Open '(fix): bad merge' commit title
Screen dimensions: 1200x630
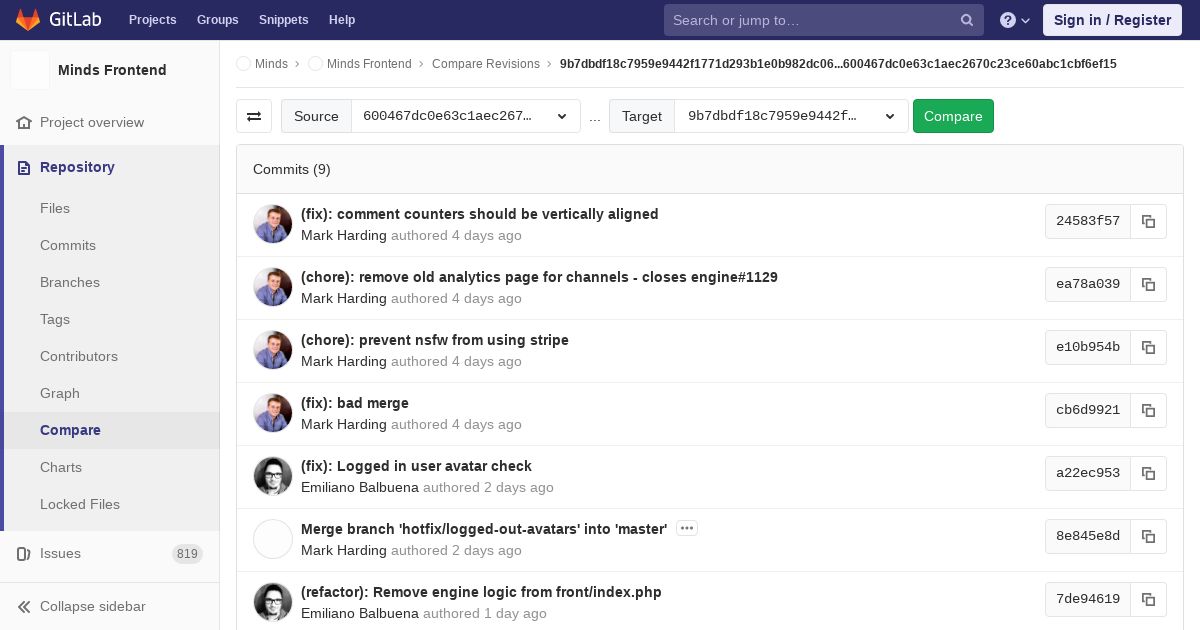[355, 403]
